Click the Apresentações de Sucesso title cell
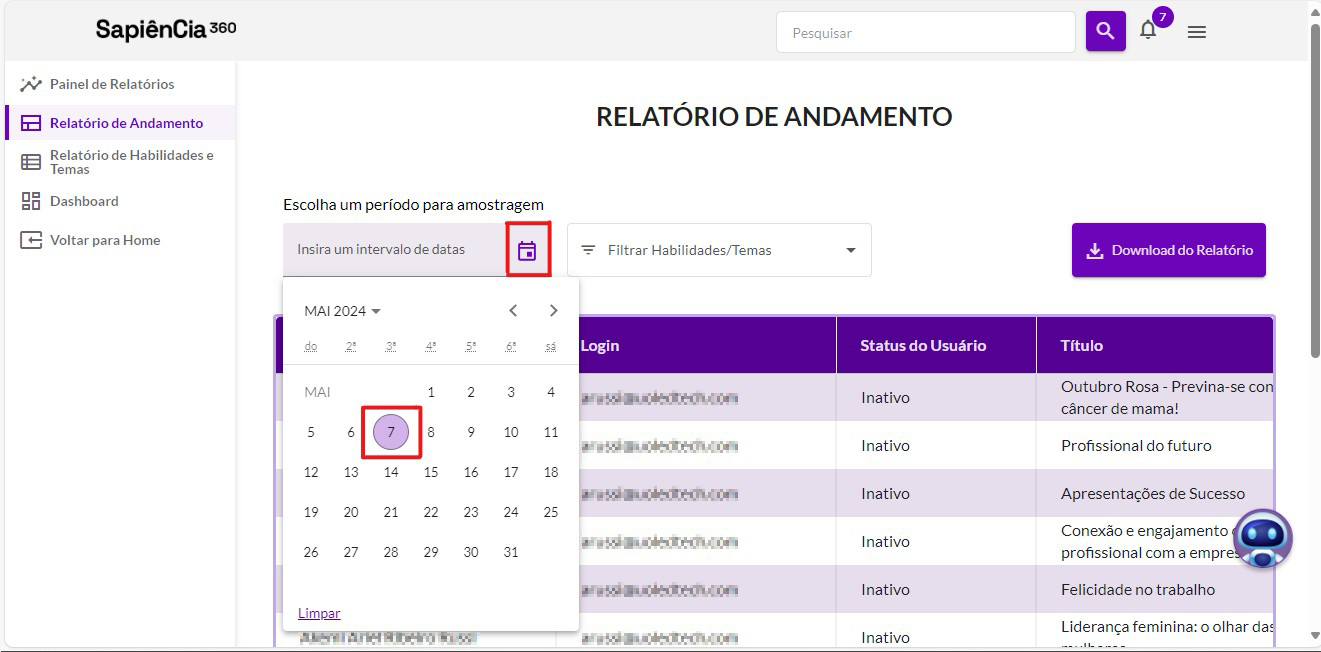This screenshot has height=652, width=1321. (1155, 493)
